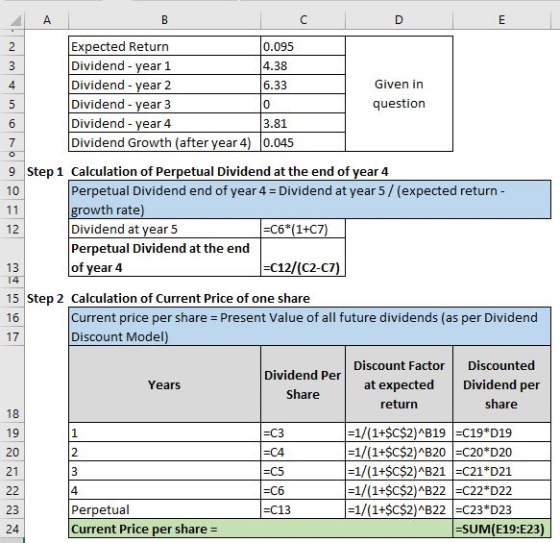Click the Expected Return label cell
560x543 pixels.
[x=164, y=46]
